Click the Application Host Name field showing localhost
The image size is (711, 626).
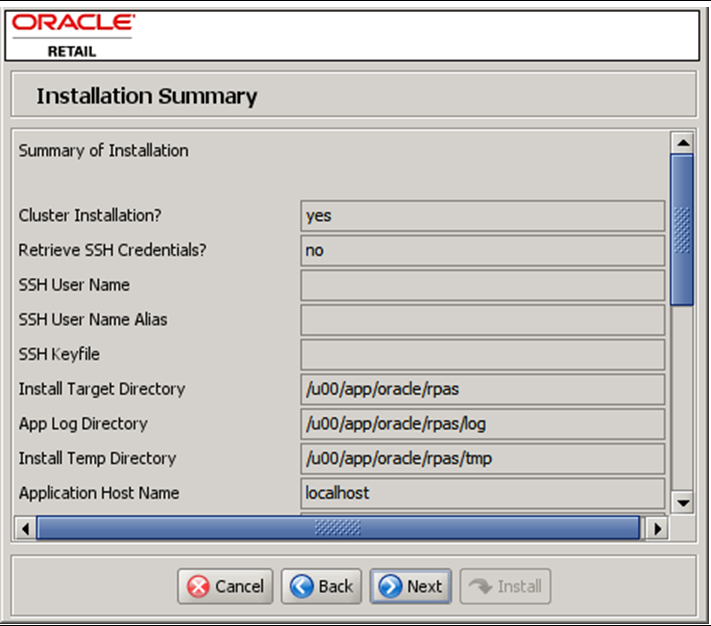482,493
